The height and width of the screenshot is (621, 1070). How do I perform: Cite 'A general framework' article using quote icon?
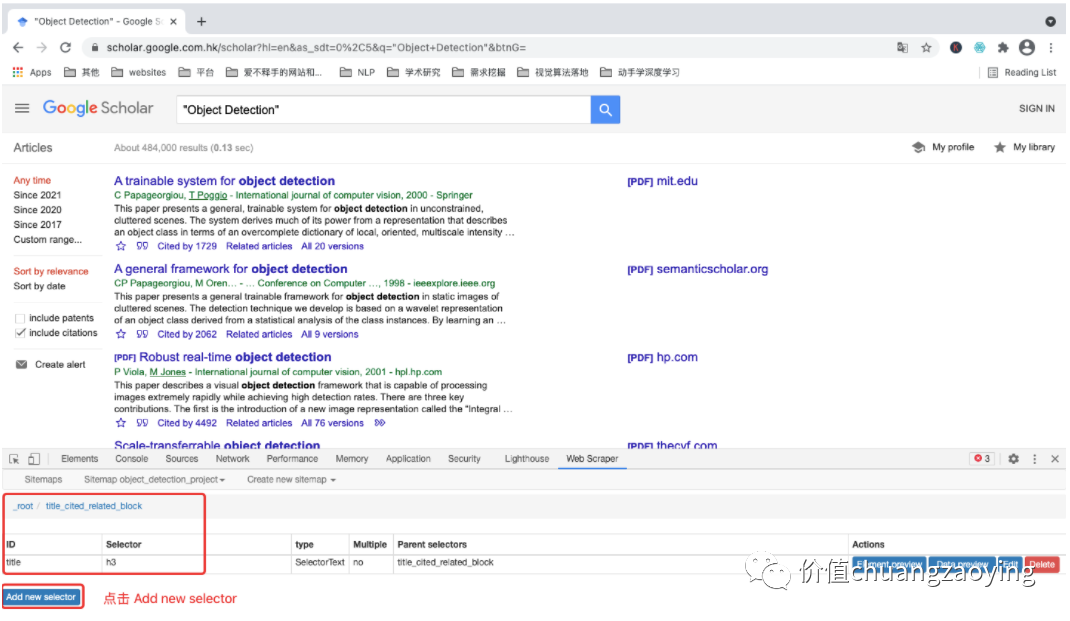142,334
